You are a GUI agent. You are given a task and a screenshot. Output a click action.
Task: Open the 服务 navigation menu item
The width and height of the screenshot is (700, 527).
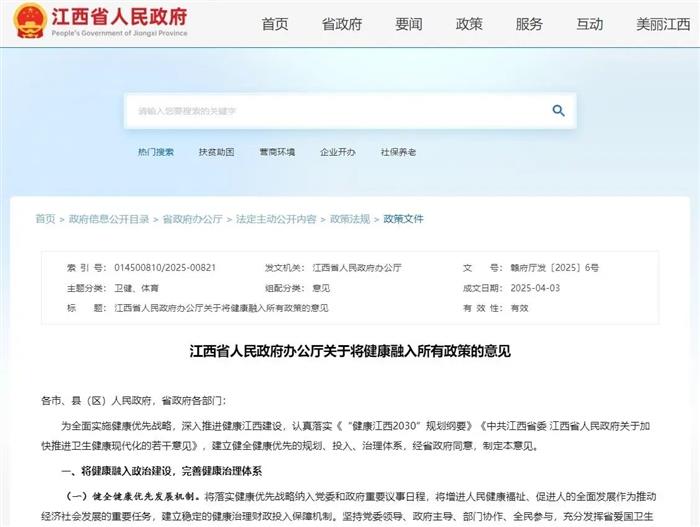(529, 24)
